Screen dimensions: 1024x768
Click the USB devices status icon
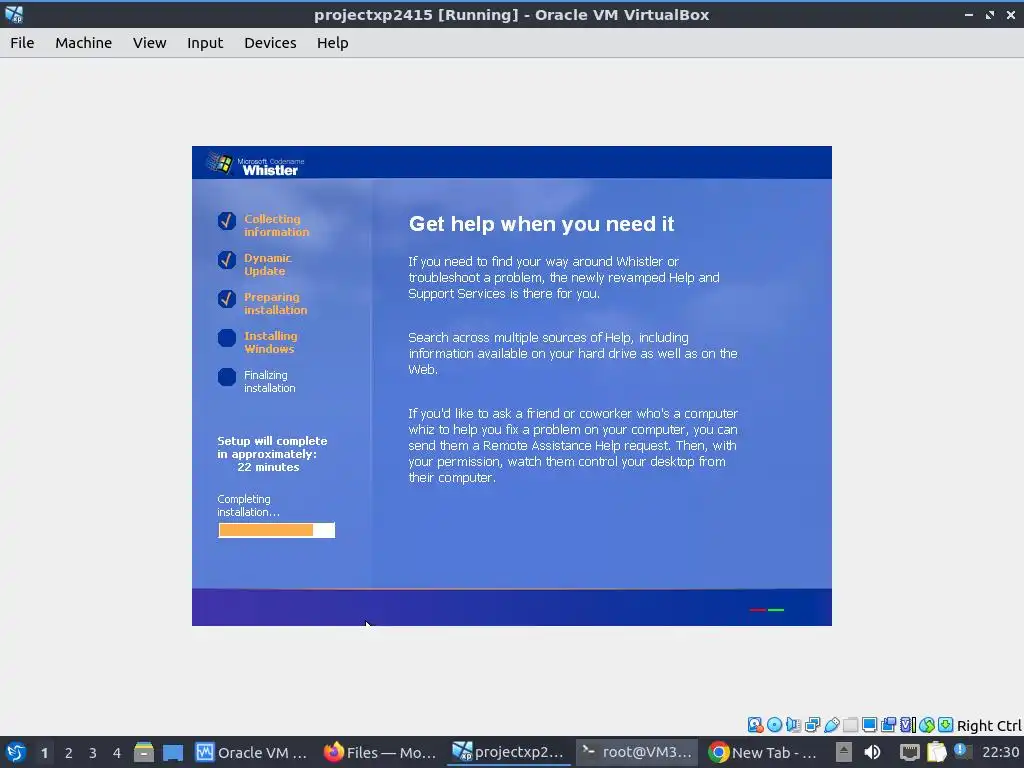(831, 725)
